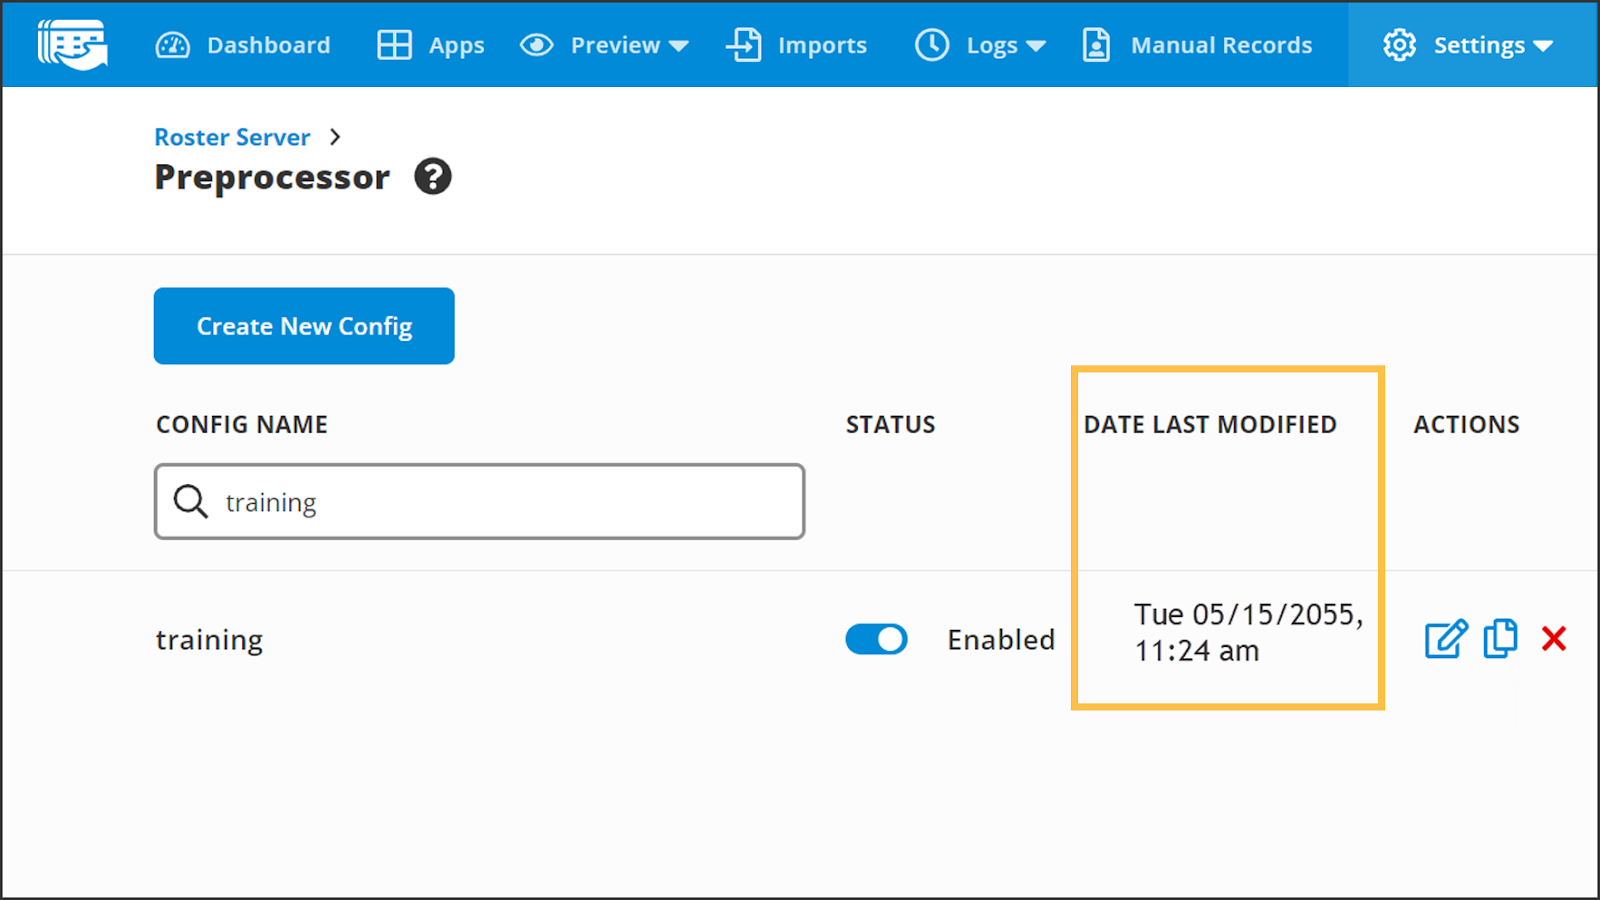Open the Apps page
1600x900 pixels.
pyautogui.click(x=430, y=45)
